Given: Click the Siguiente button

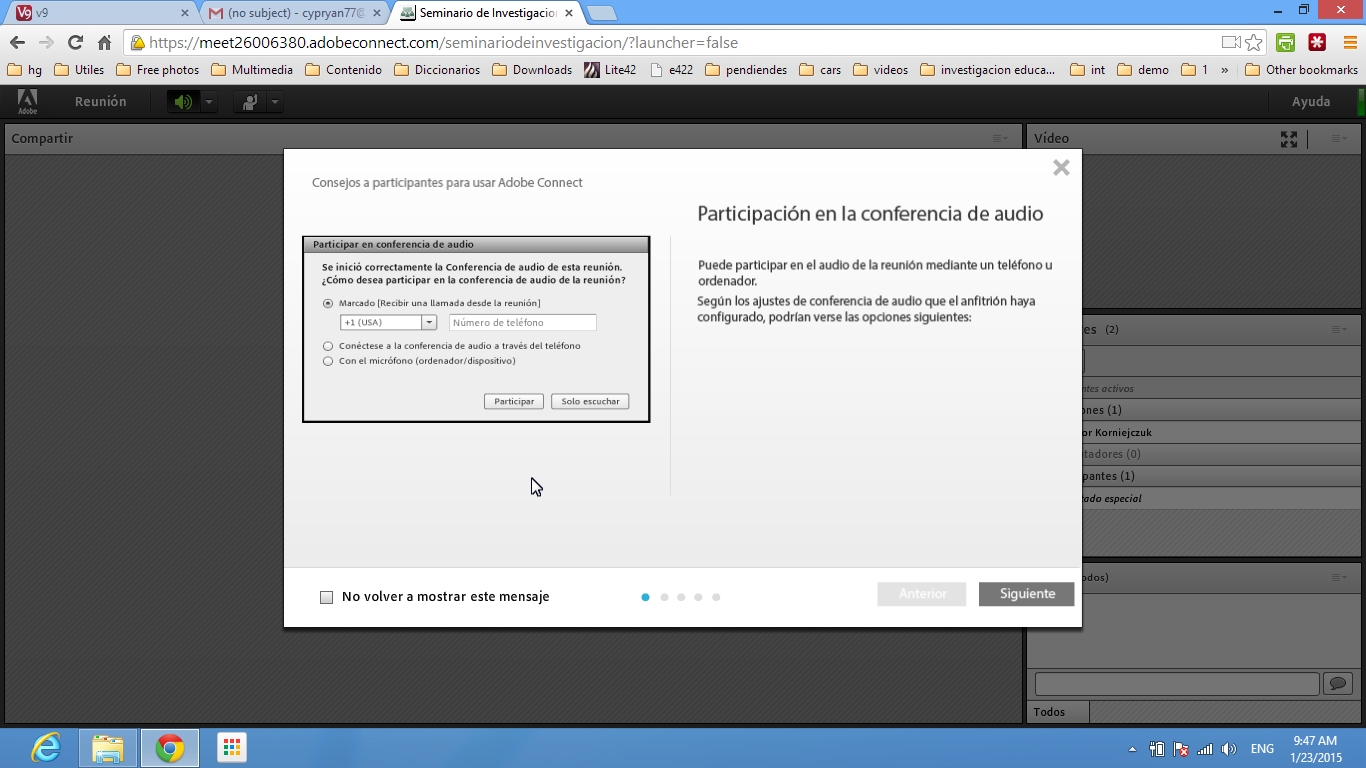Looking at the screenshot, I should tap(1026, 594).
